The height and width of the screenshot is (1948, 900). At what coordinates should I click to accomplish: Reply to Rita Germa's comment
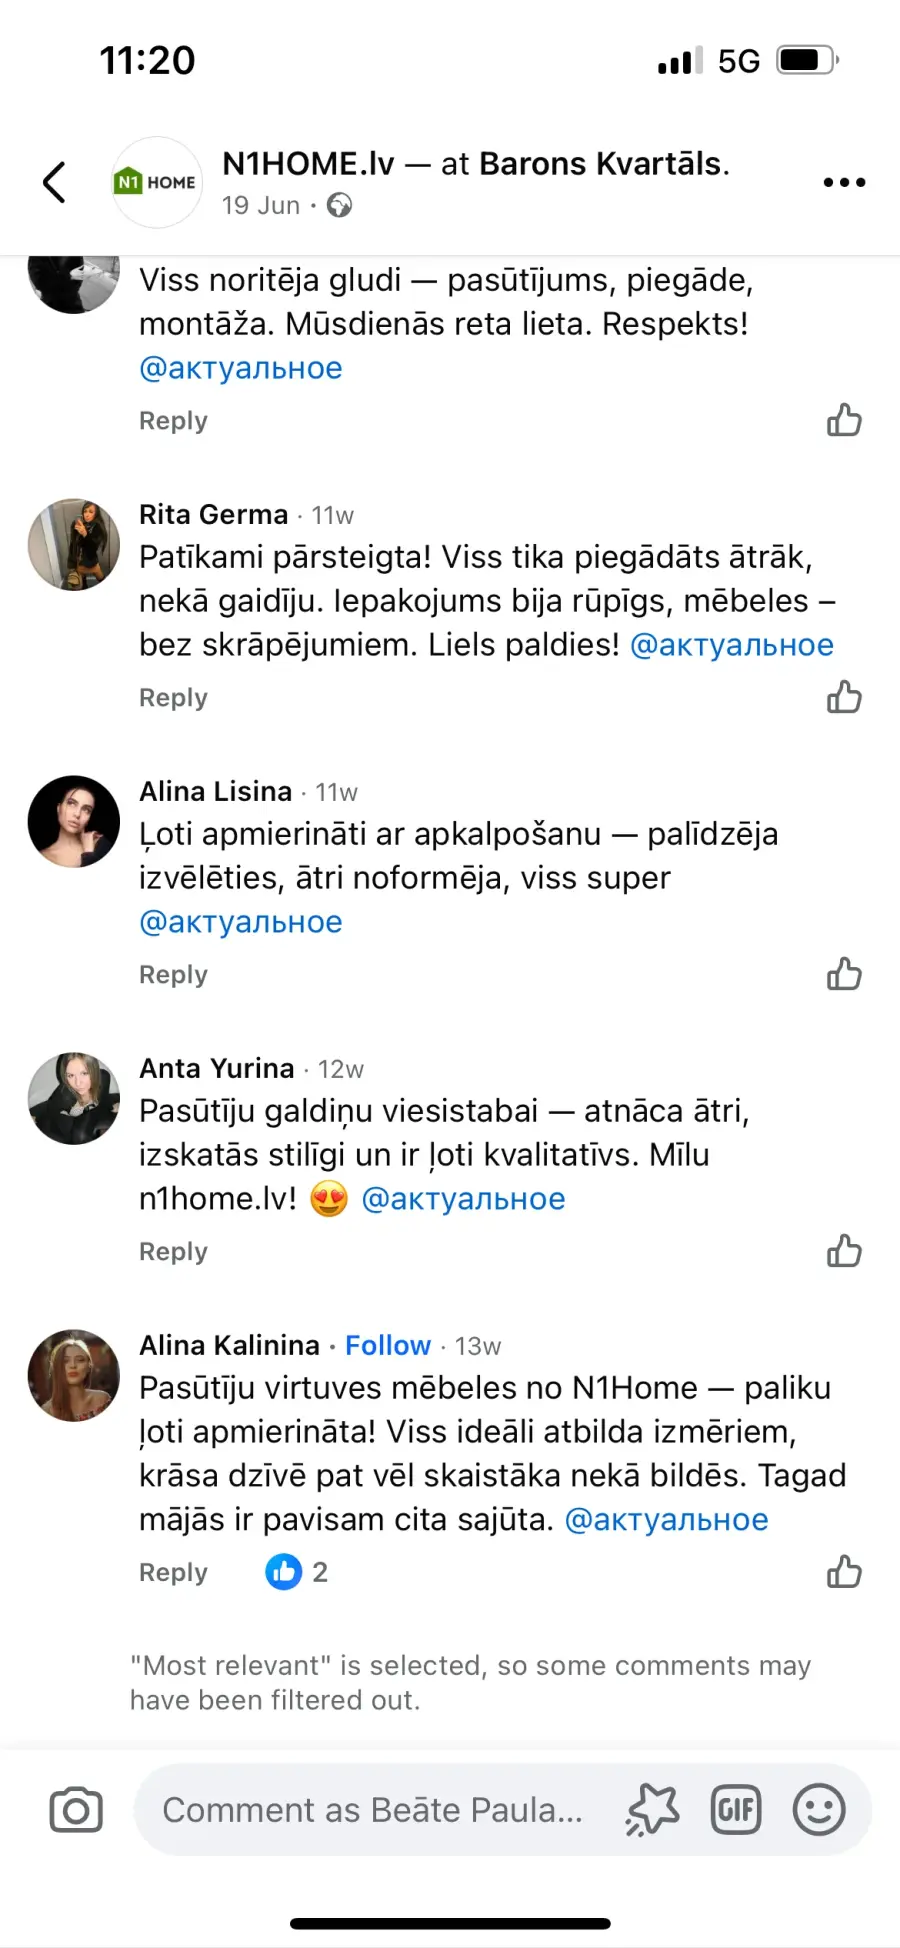point(173,698)
